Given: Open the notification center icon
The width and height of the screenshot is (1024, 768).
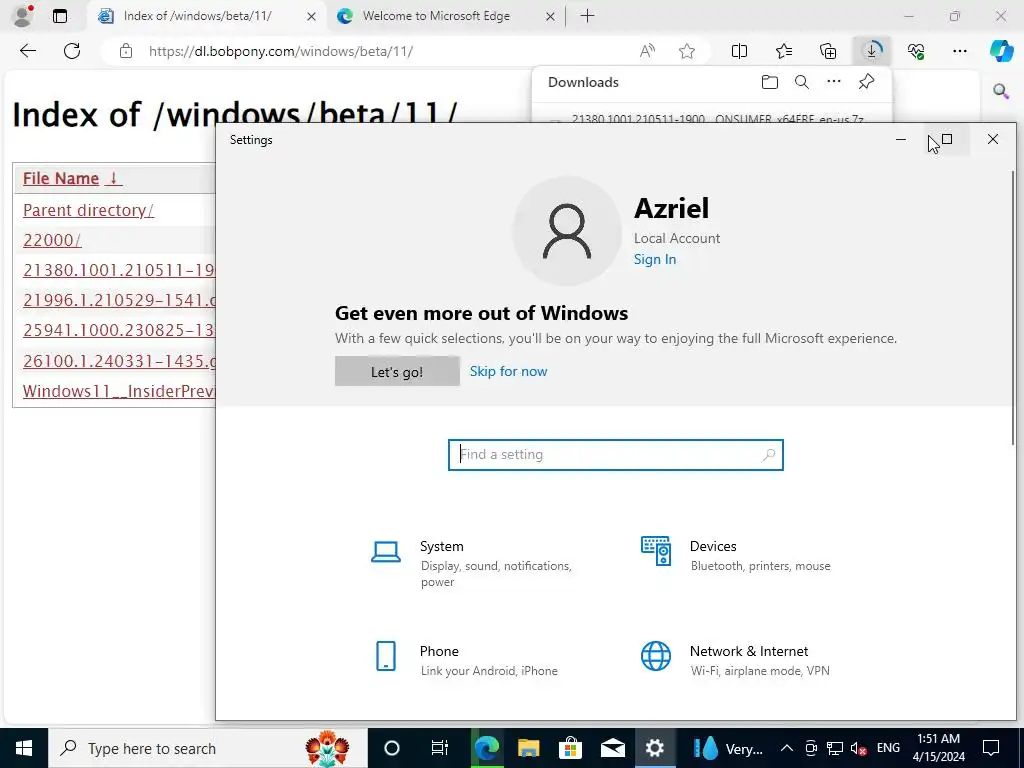Looking at the screenshot, I should pyautogui.click(x=991, y=748).
